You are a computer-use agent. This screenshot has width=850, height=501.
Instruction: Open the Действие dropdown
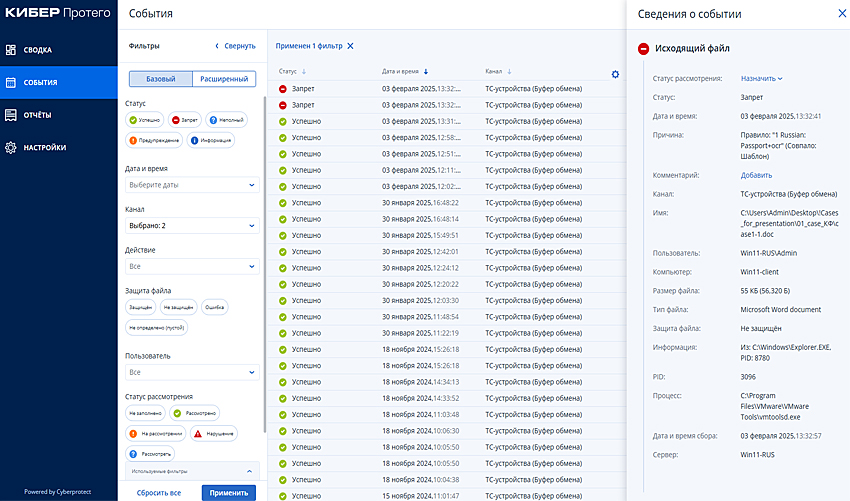click(192, 266)
